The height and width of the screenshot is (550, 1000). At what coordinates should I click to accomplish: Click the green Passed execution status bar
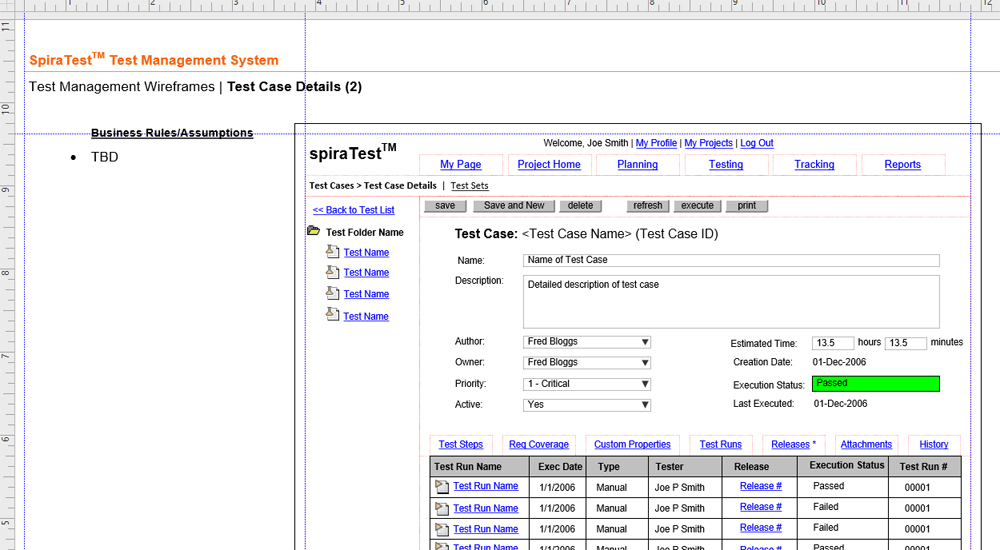coord(875,384)
